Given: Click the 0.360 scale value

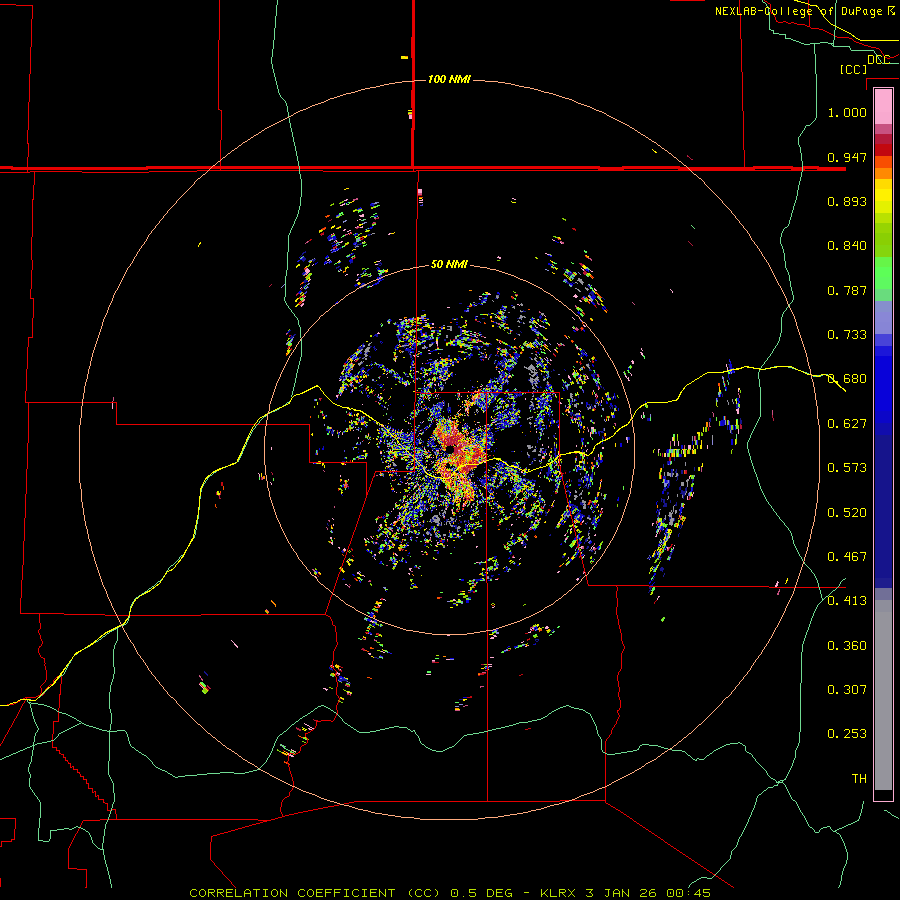Looking at the screenshot, I should pos(847,646).
